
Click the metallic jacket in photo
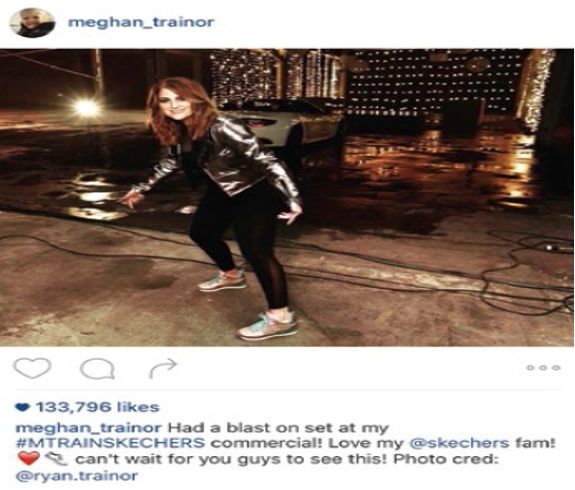(220, 158)
